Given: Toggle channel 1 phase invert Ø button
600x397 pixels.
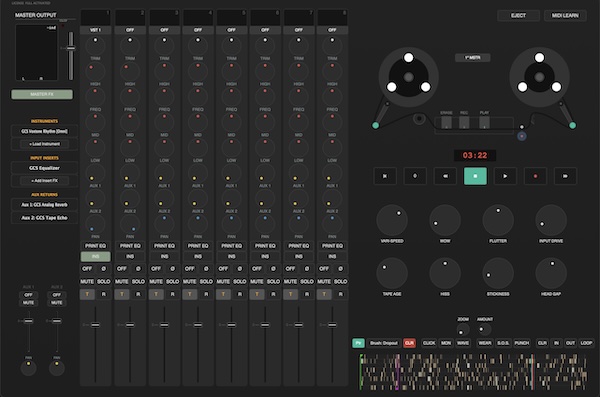Looking at the screenshot, I should tap(104, 269).
